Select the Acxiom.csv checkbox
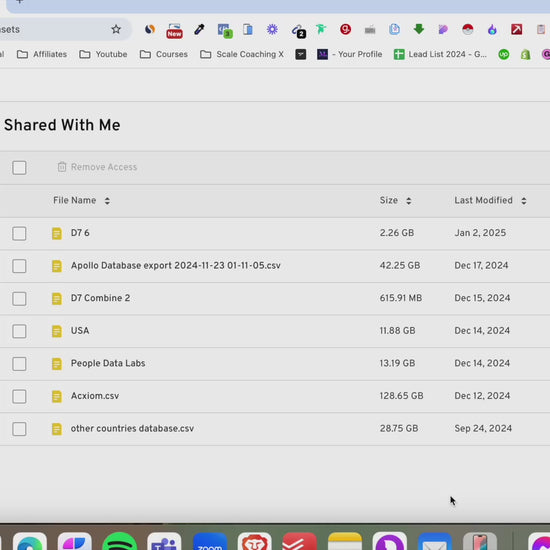Viewport: 550px width, 550px height. click(19, 396)
